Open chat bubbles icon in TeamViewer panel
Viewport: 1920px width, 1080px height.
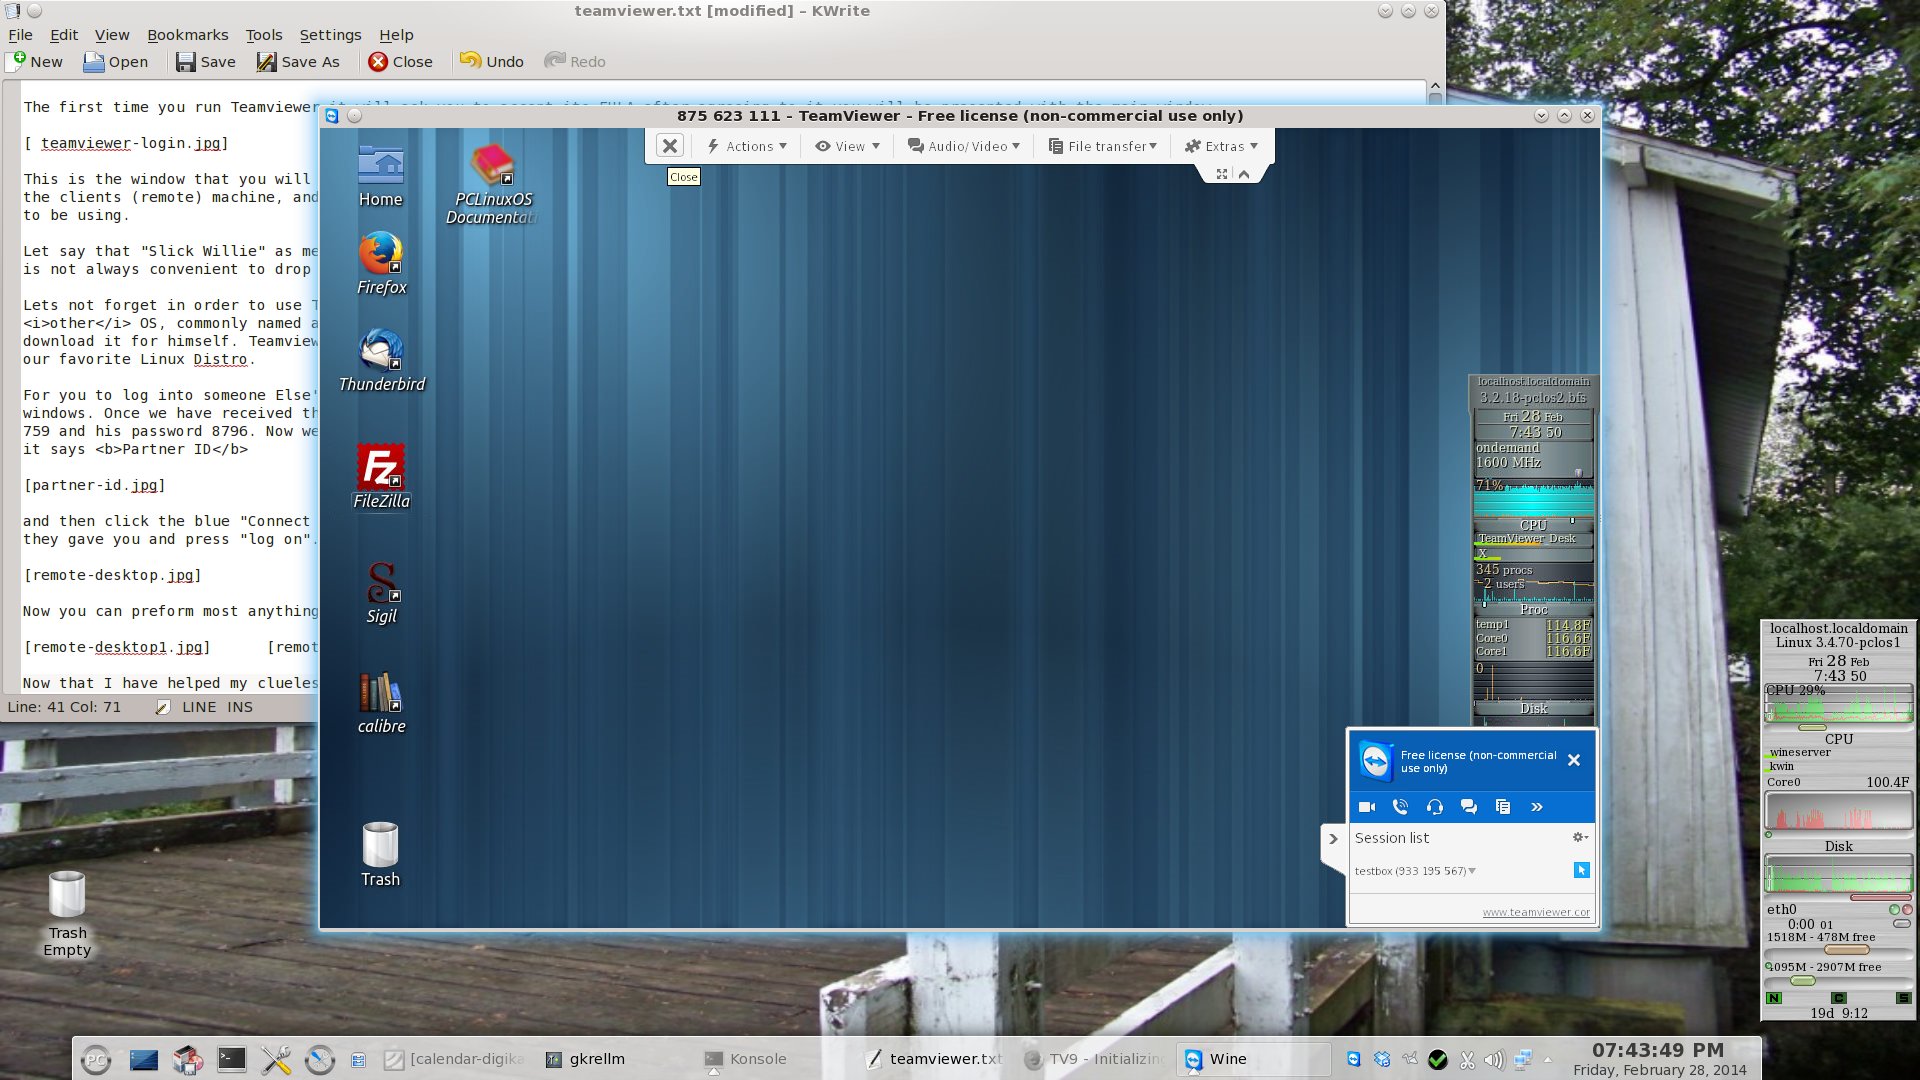click(1469, 807)
